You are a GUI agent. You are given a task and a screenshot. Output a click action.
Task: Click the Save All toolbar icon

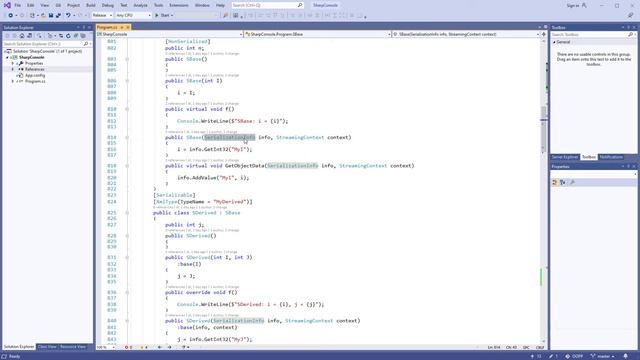coord(58,16)
